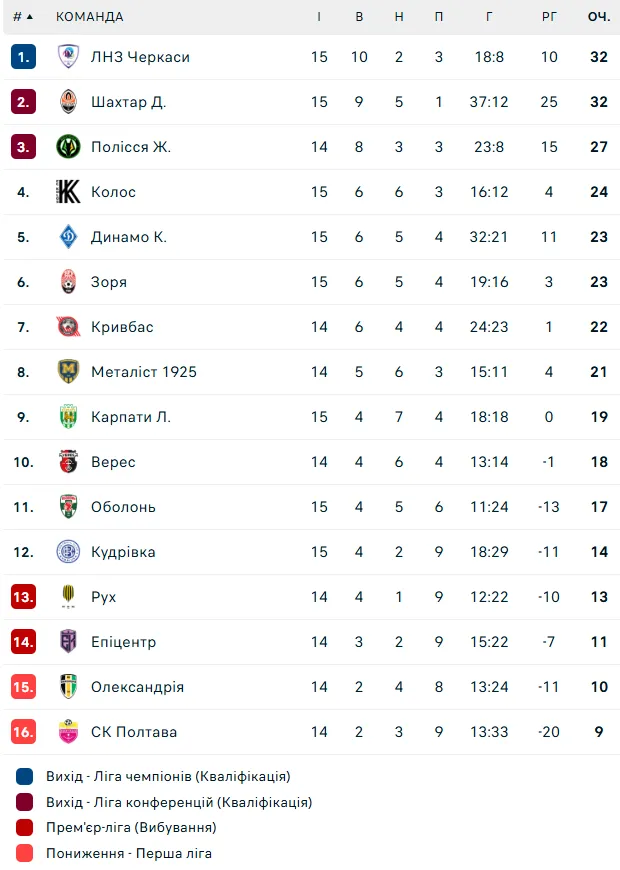
Task: Click the В wins column header
Action: pyautogui.click(x=359, y=17)
